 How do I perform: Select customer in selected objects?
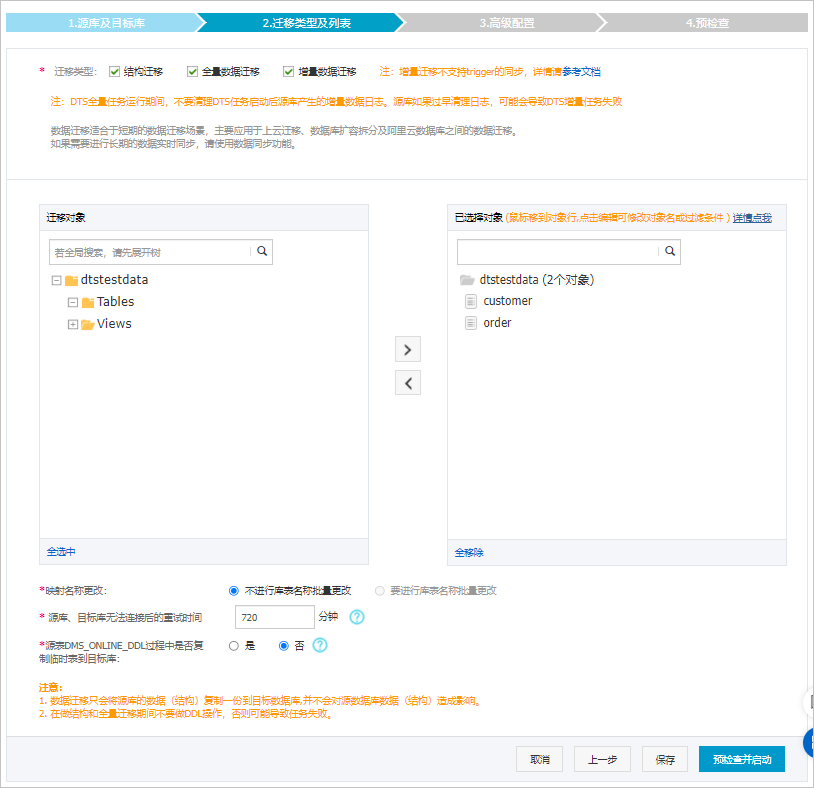(508, 301)
